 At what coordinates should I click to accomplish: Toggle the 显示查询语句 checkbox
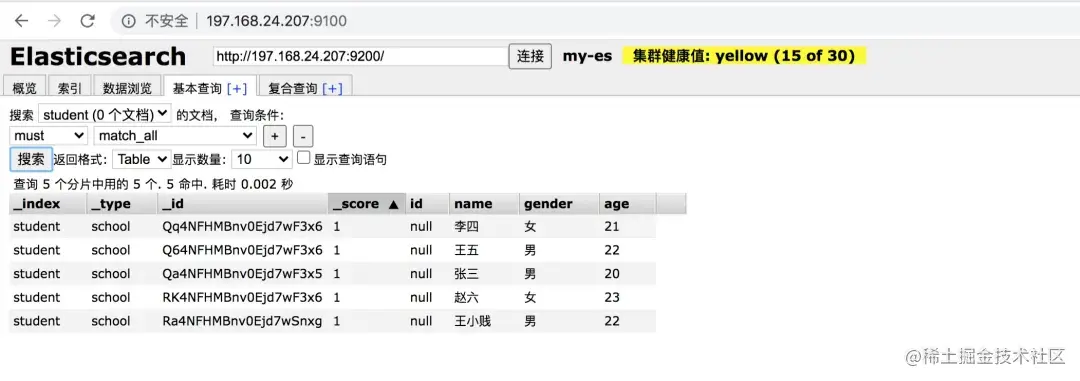click(304, 158)
